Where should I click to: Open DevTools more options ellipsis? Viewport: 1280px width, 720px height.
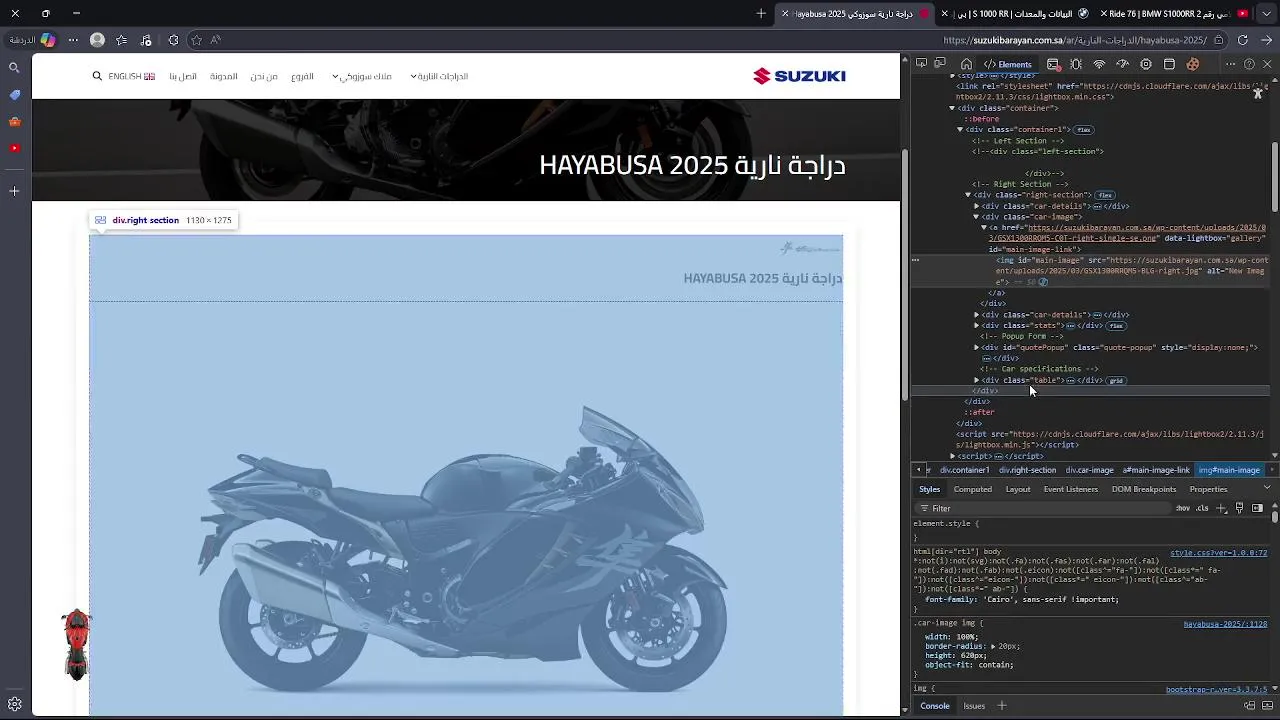tap(1231, 64)
